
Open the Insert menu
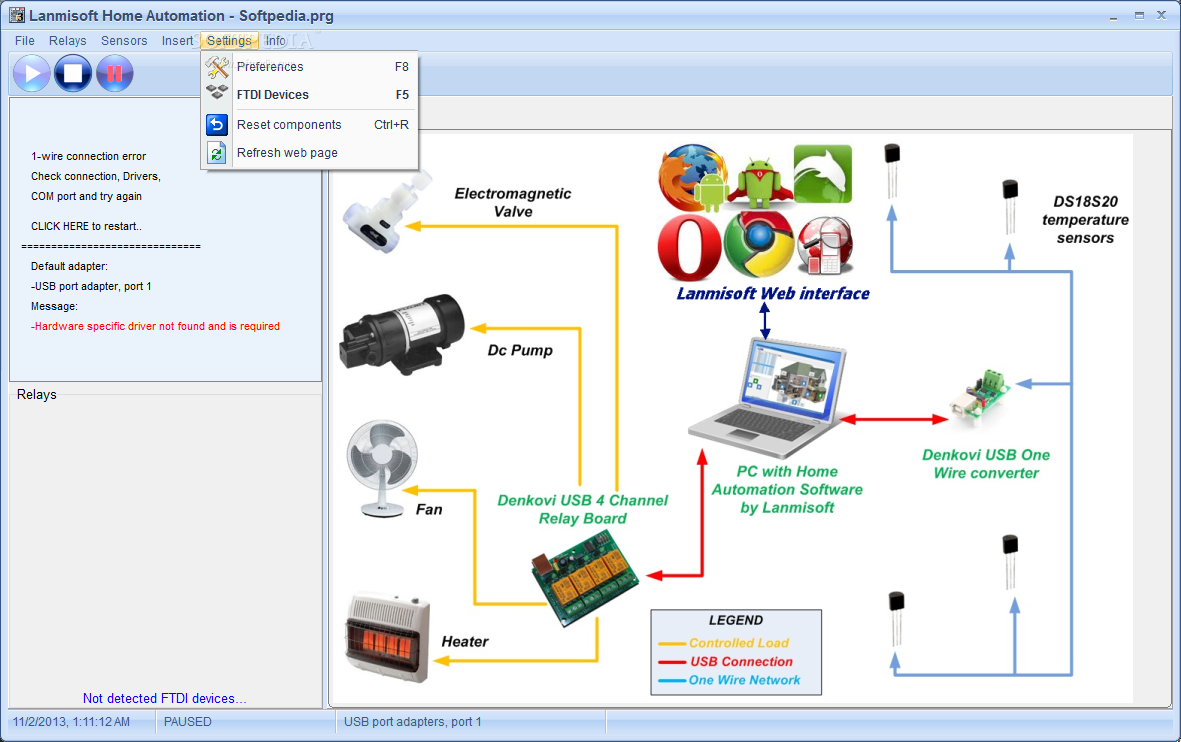177,41
